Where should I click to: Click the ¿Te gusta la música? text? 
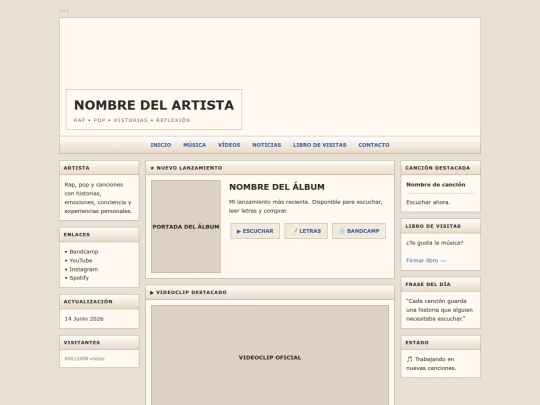(x=435, y=243)
